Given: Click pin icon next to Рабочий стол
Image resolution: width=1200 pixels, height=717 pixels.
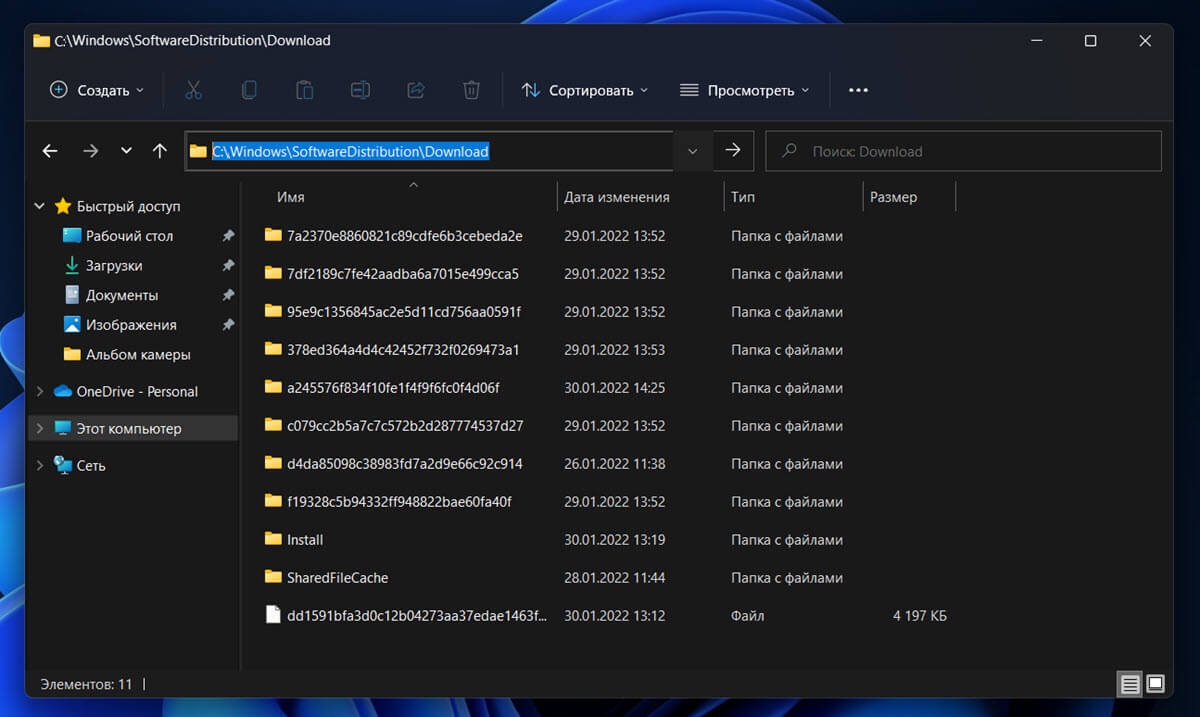Looking at the screenshot, I should 228,236.
